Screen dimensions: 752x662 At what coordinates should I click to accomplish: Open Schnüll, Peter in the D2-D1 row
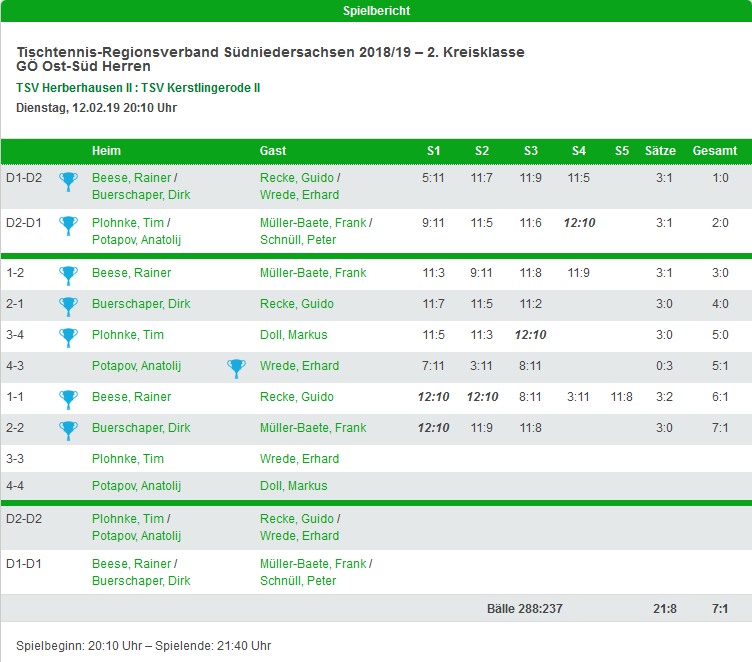pyautogui.click(x=298, y=240)
